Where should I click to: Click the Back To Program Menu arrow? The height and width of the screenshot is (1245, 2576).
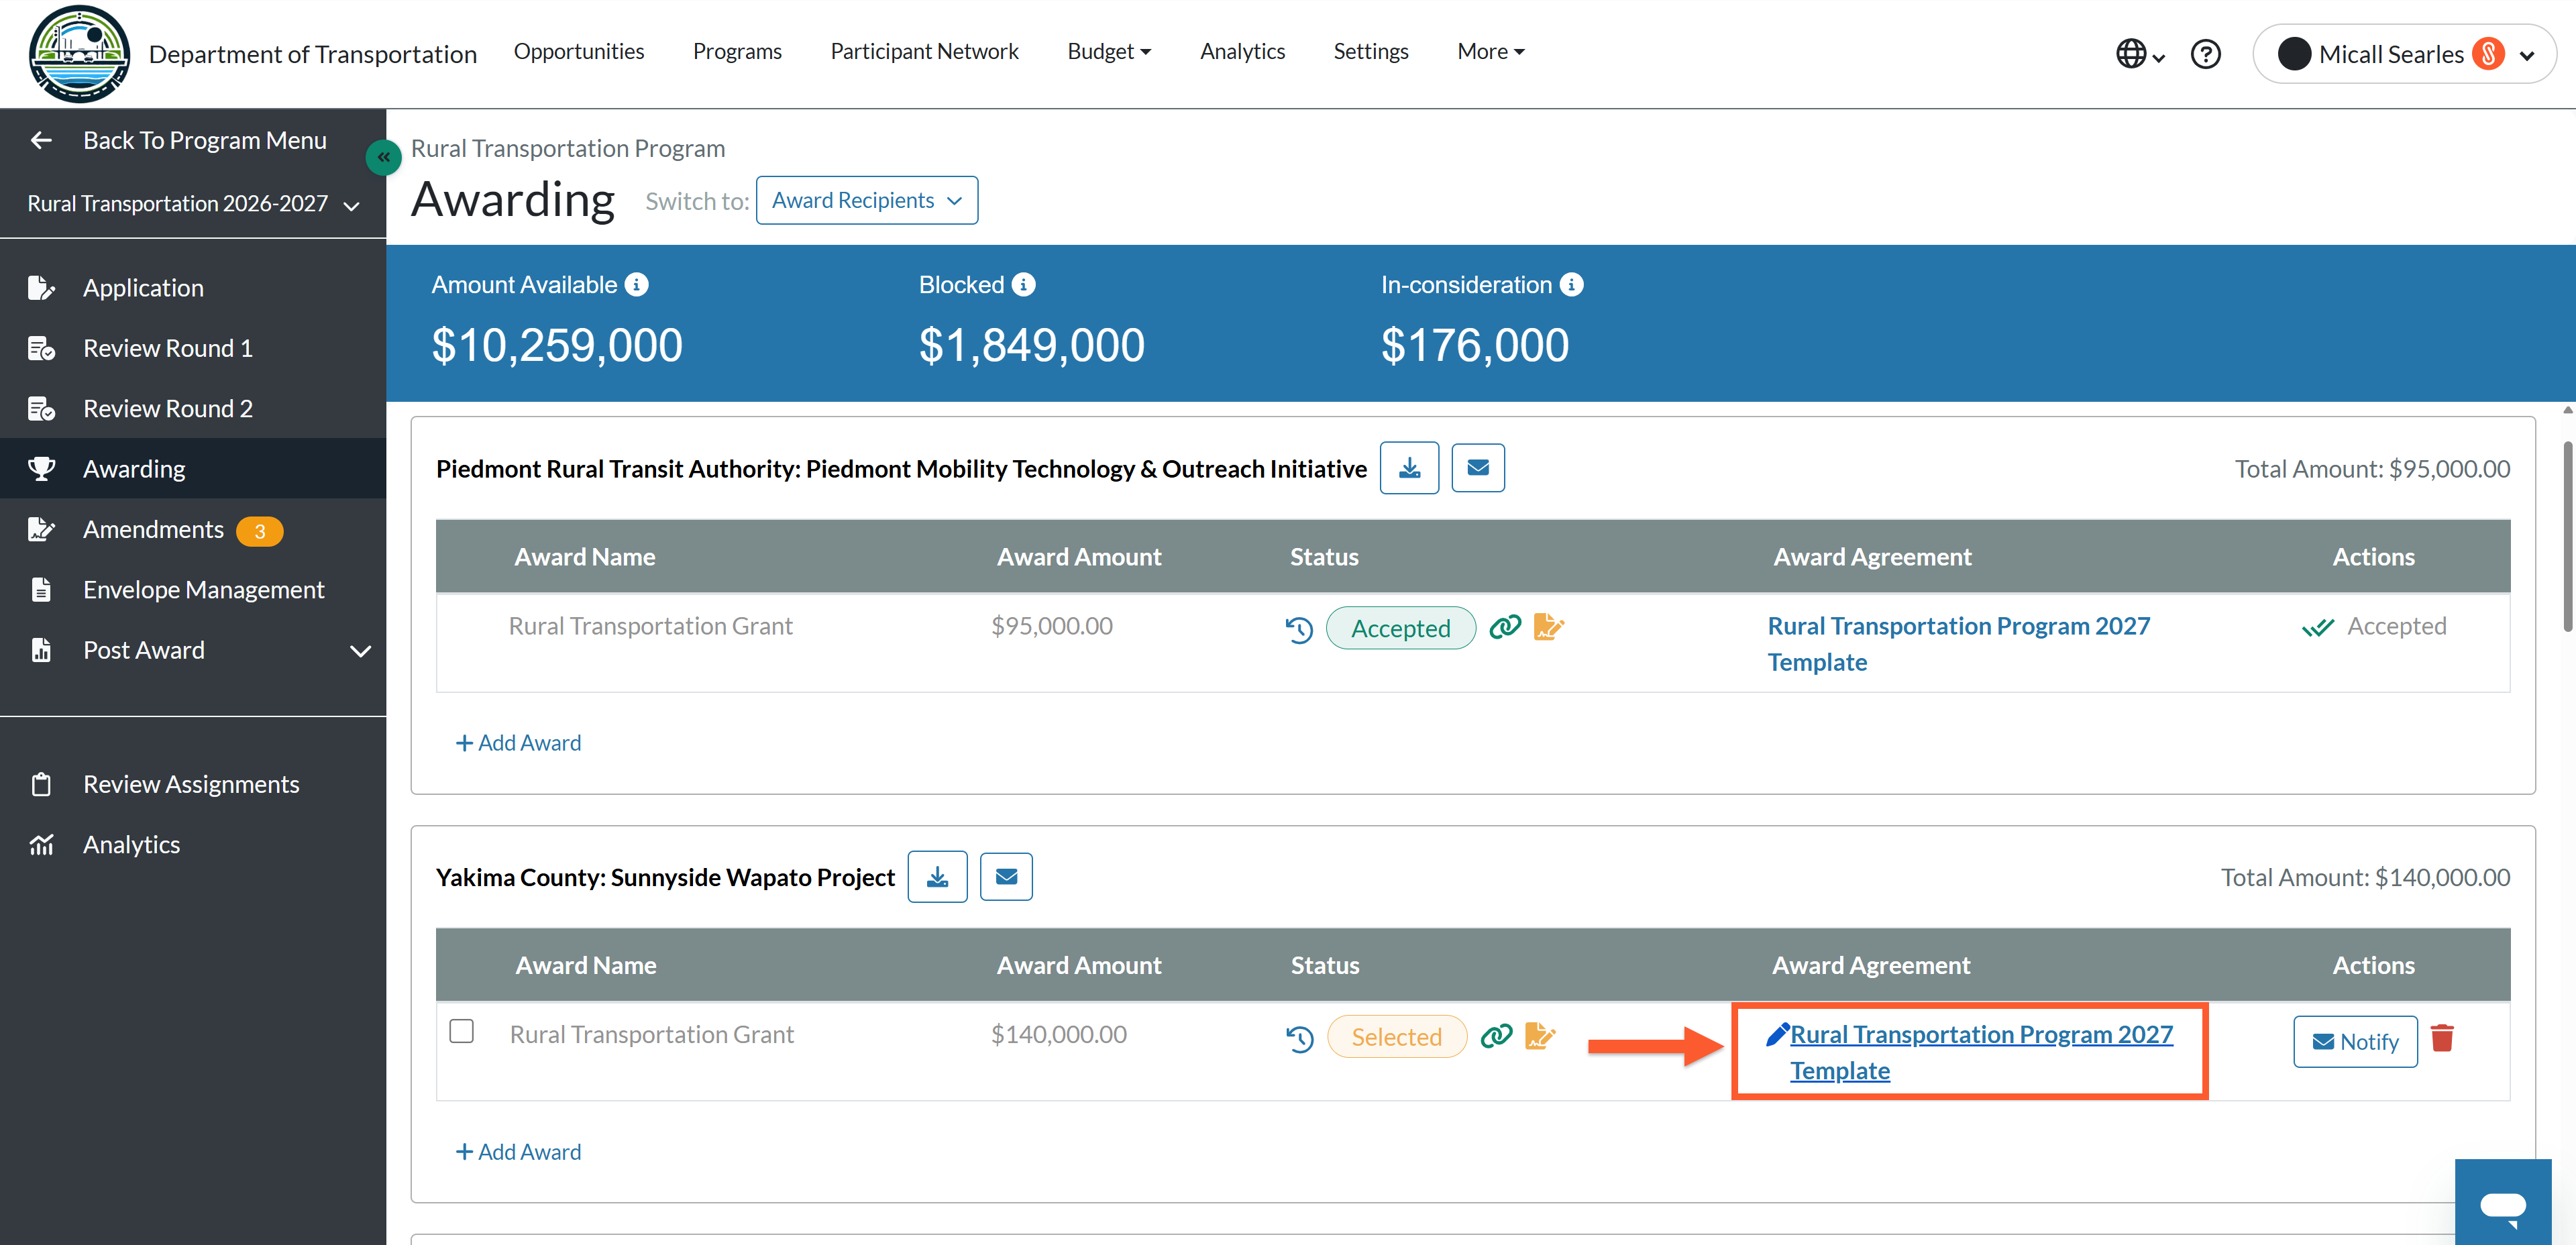(41, 140)
